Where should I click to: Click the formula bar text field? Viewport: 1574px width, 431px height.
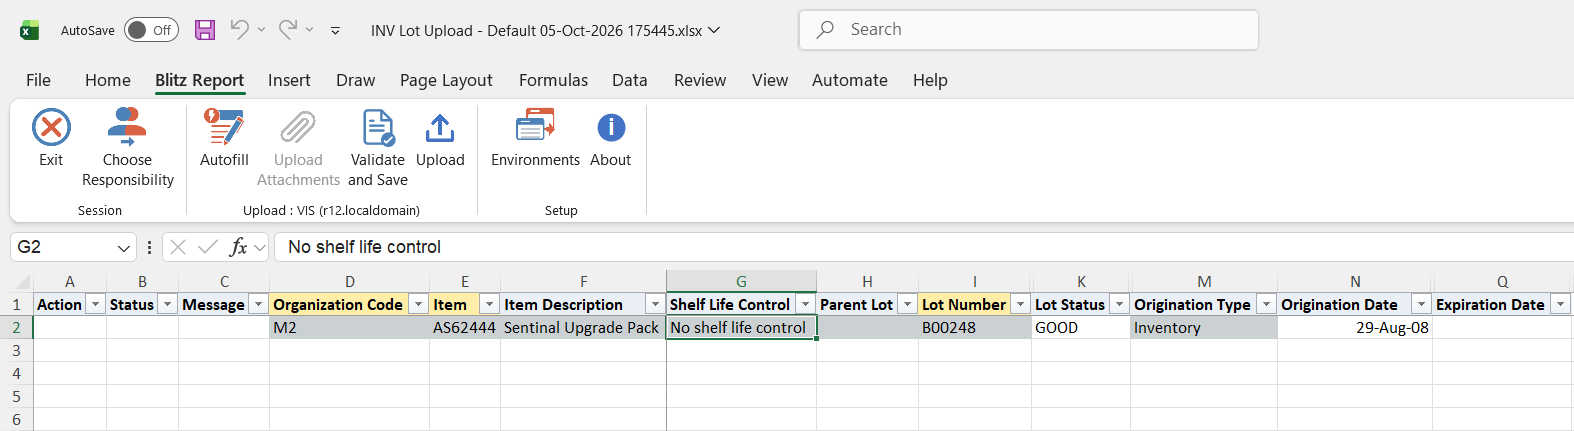pyautogui.click(x=924, y=247)
